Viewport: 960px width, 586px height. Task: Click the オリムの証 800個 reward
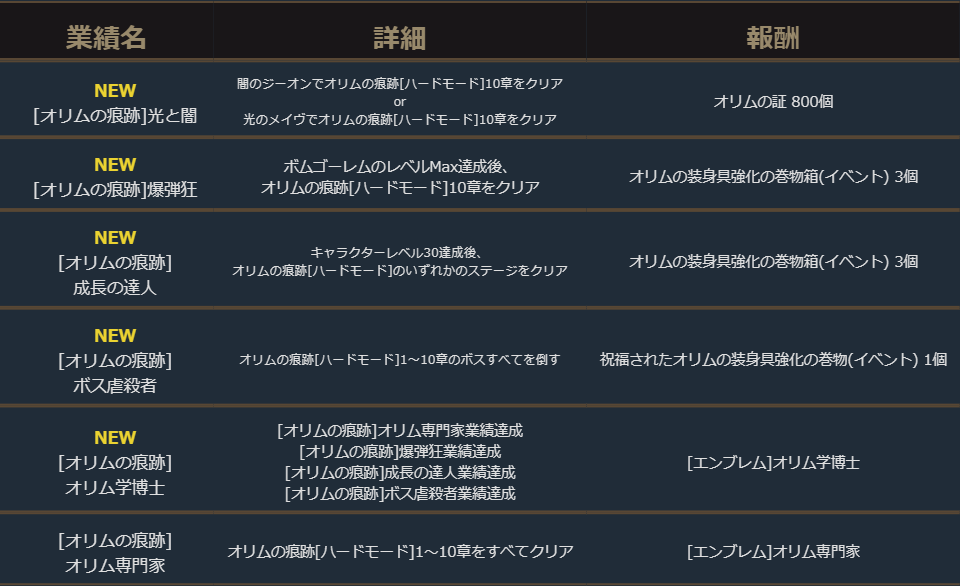point(773,101)
